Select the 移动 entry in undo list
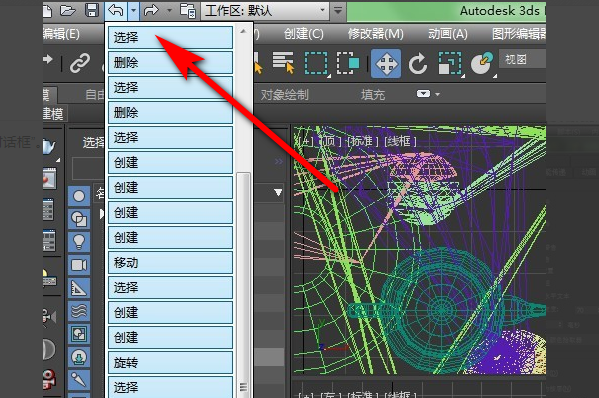This screenshot has width=599, height=398. (170, 262)
